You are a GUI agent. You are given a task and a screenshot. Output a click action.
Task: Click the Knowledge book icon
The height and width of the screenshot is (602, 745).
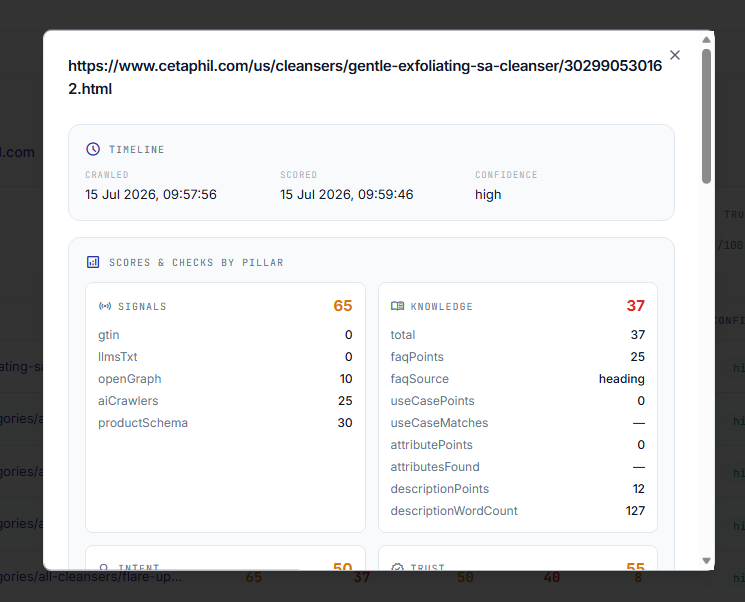(x=398, y=306)
